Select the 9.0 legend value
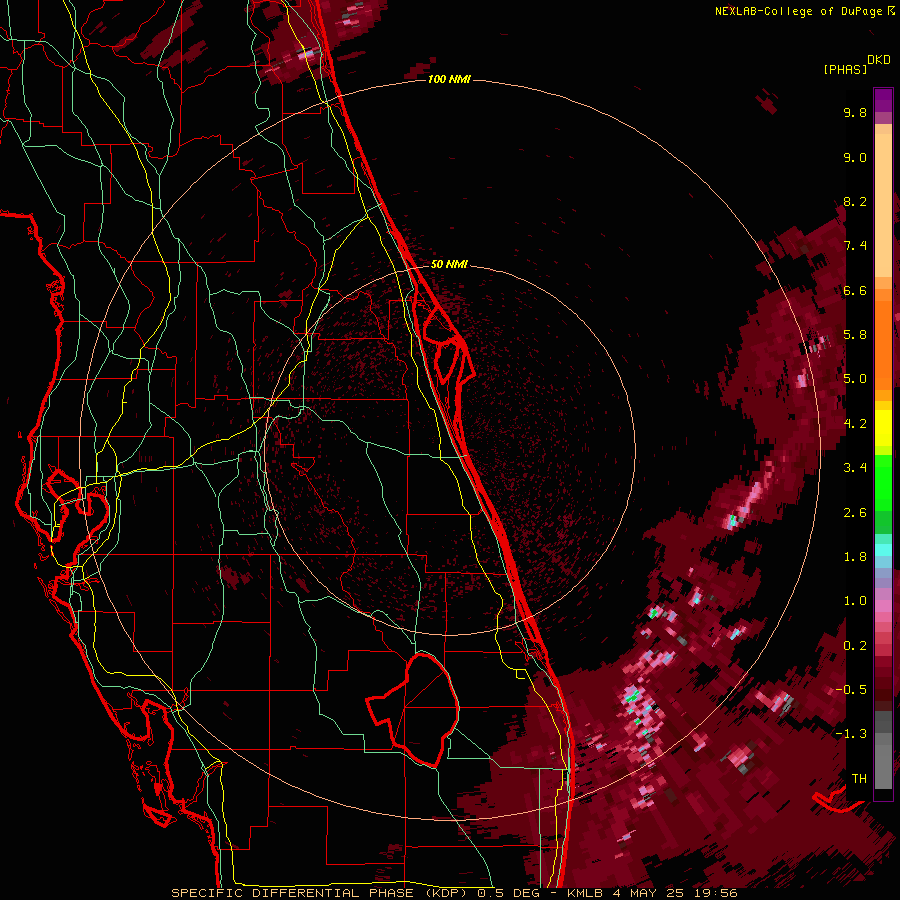Image resolution: width=900 pixels, height=900 pixels. 855,157
